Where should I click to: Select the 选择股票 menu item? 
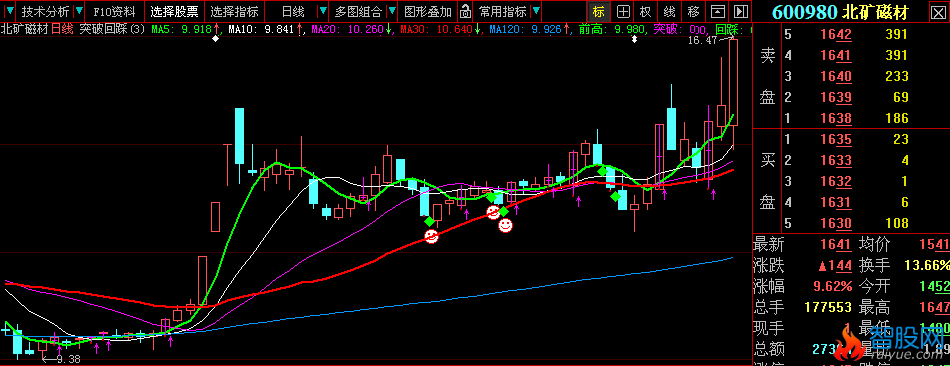(174, 11)
